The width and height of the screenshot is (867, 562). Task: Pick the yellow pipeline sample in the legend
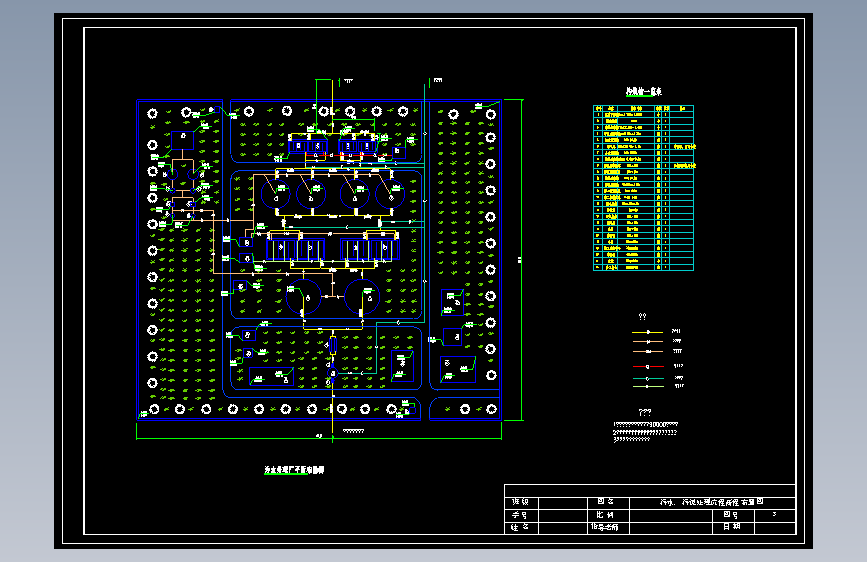coord(647,332)
